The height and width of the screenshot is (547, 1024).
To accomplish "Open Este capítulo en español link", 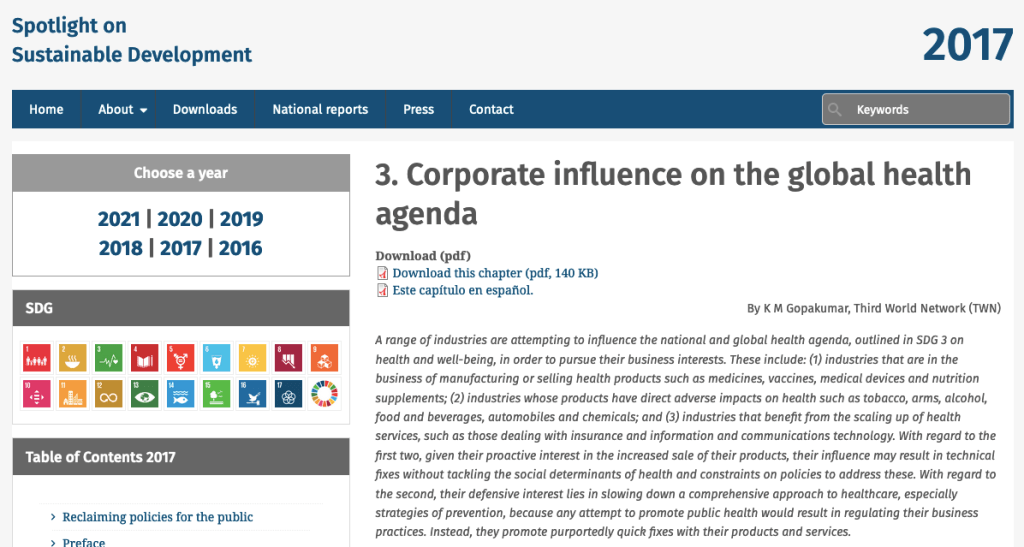I will [x=462, y=290].
